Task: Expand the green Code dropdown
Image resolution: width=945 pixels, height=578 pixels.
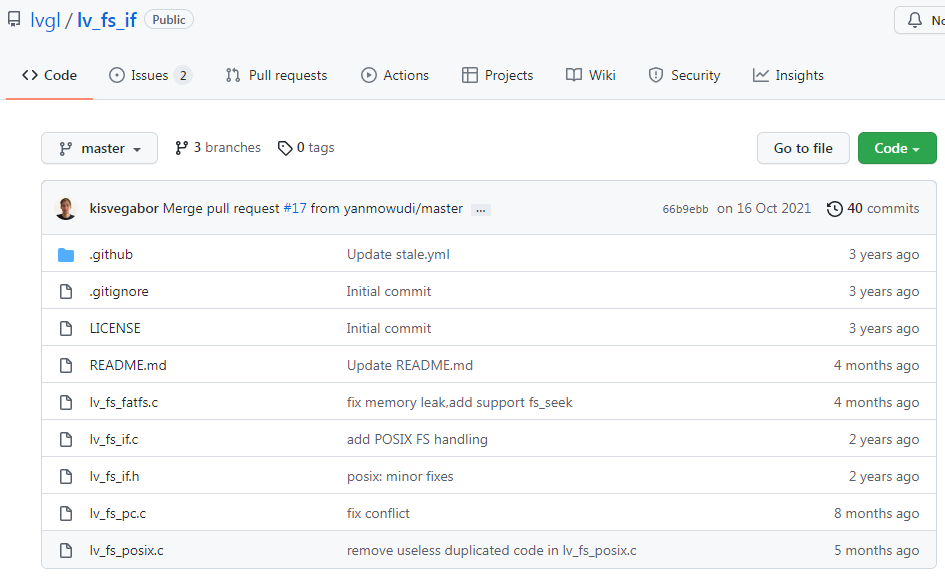Action: click(896, 149)
